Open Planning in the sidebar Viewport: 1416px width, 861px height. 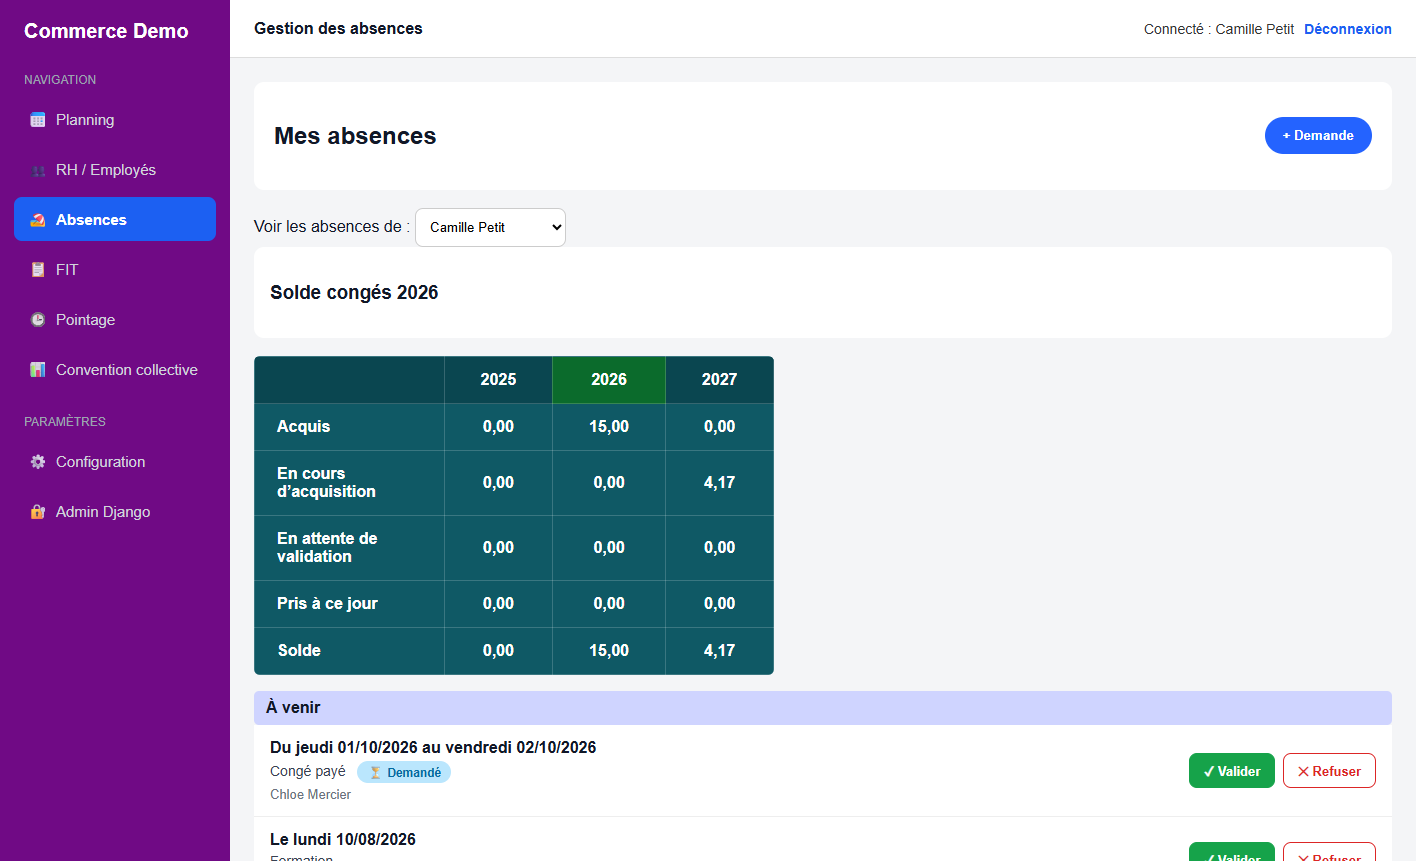[115, 120]
